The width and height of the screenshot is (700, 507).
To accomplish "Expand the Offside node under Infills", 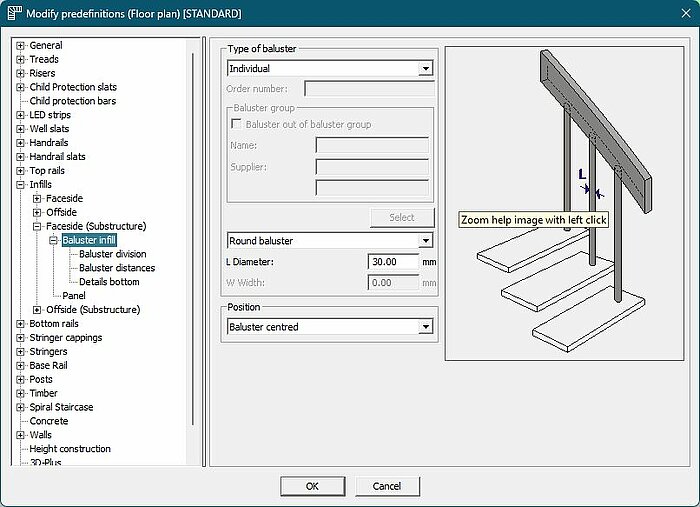I will click(x=37, y=212).
